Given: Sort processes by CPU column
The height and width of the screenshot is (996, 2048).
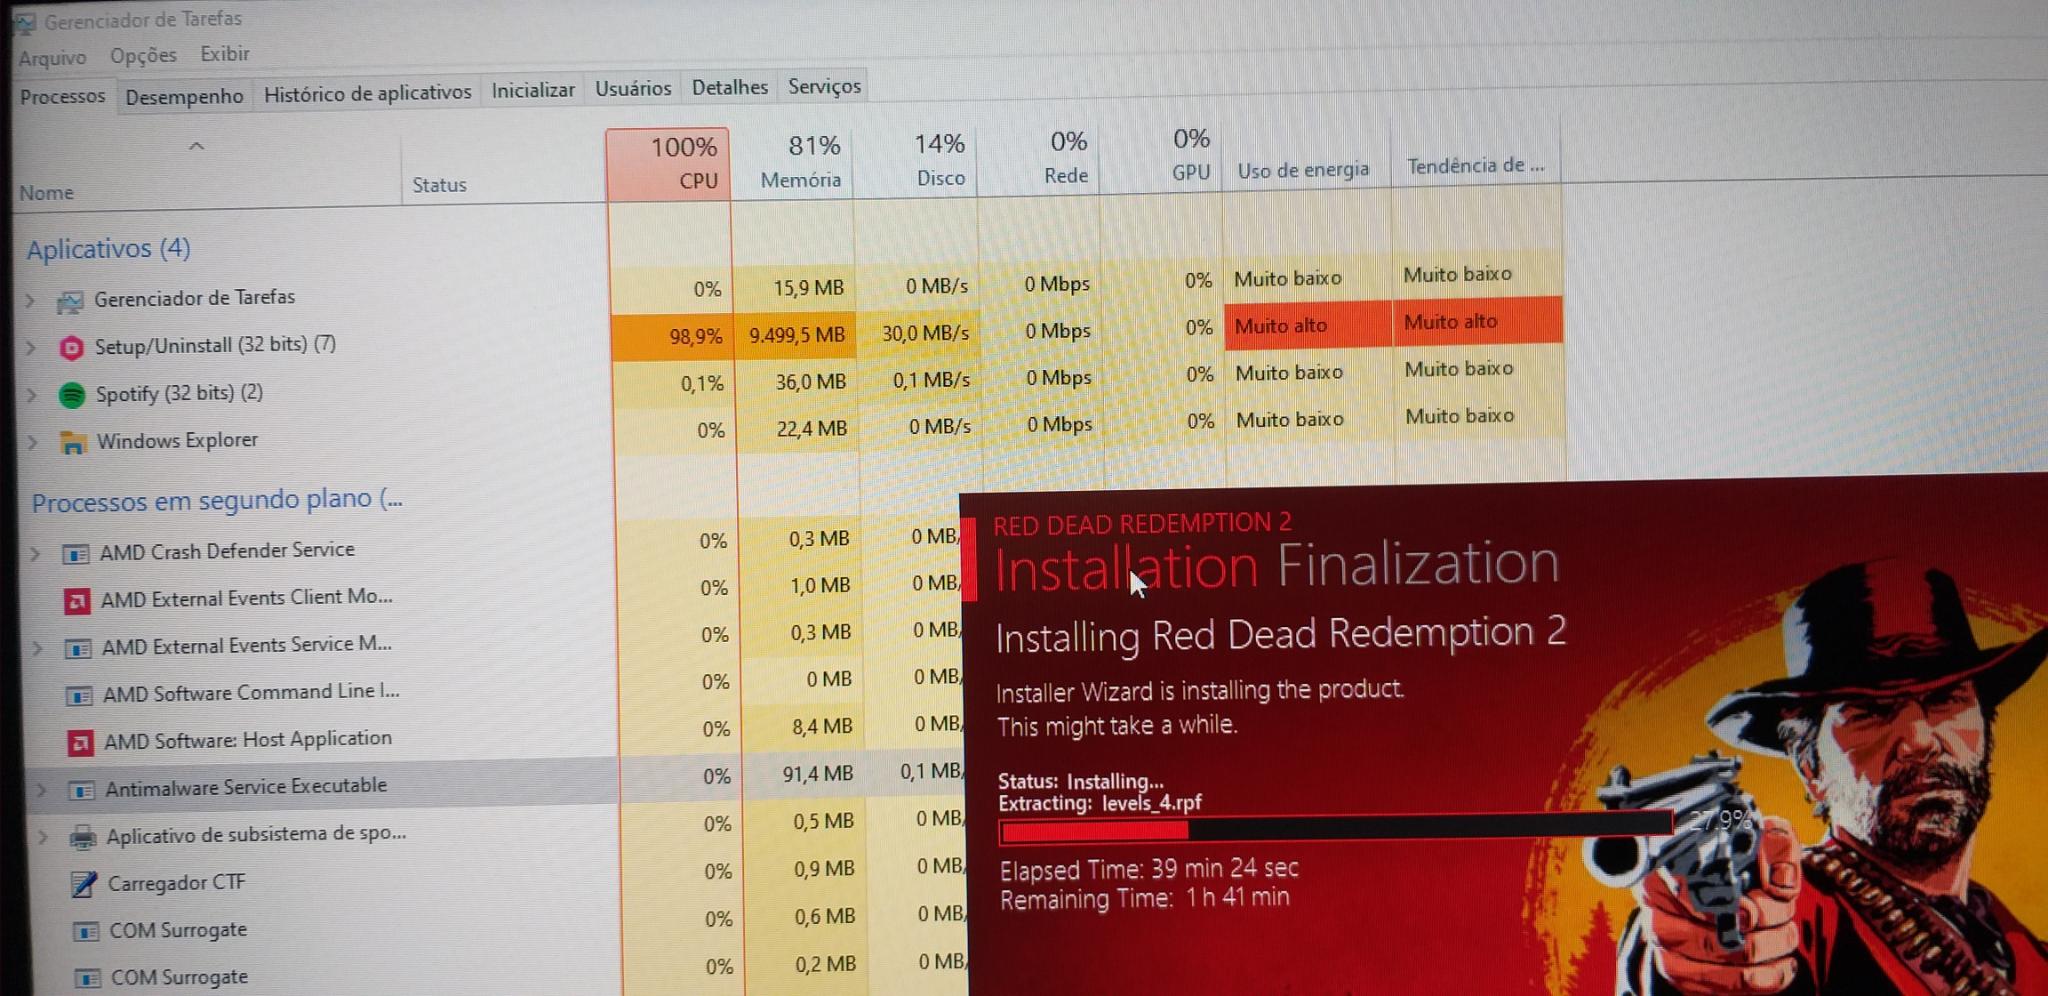Looking at the screenshot, I should (668, 164).
